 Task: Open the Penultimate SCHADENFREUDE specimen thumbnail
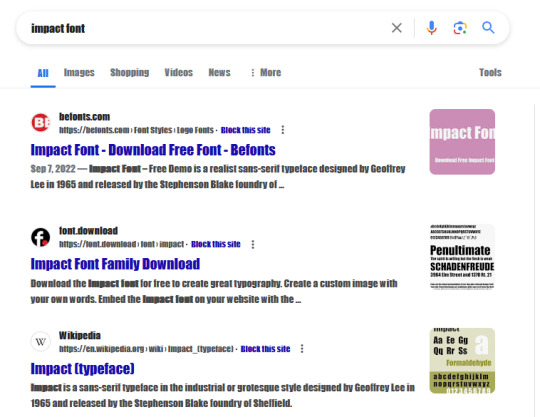[462, 257]
